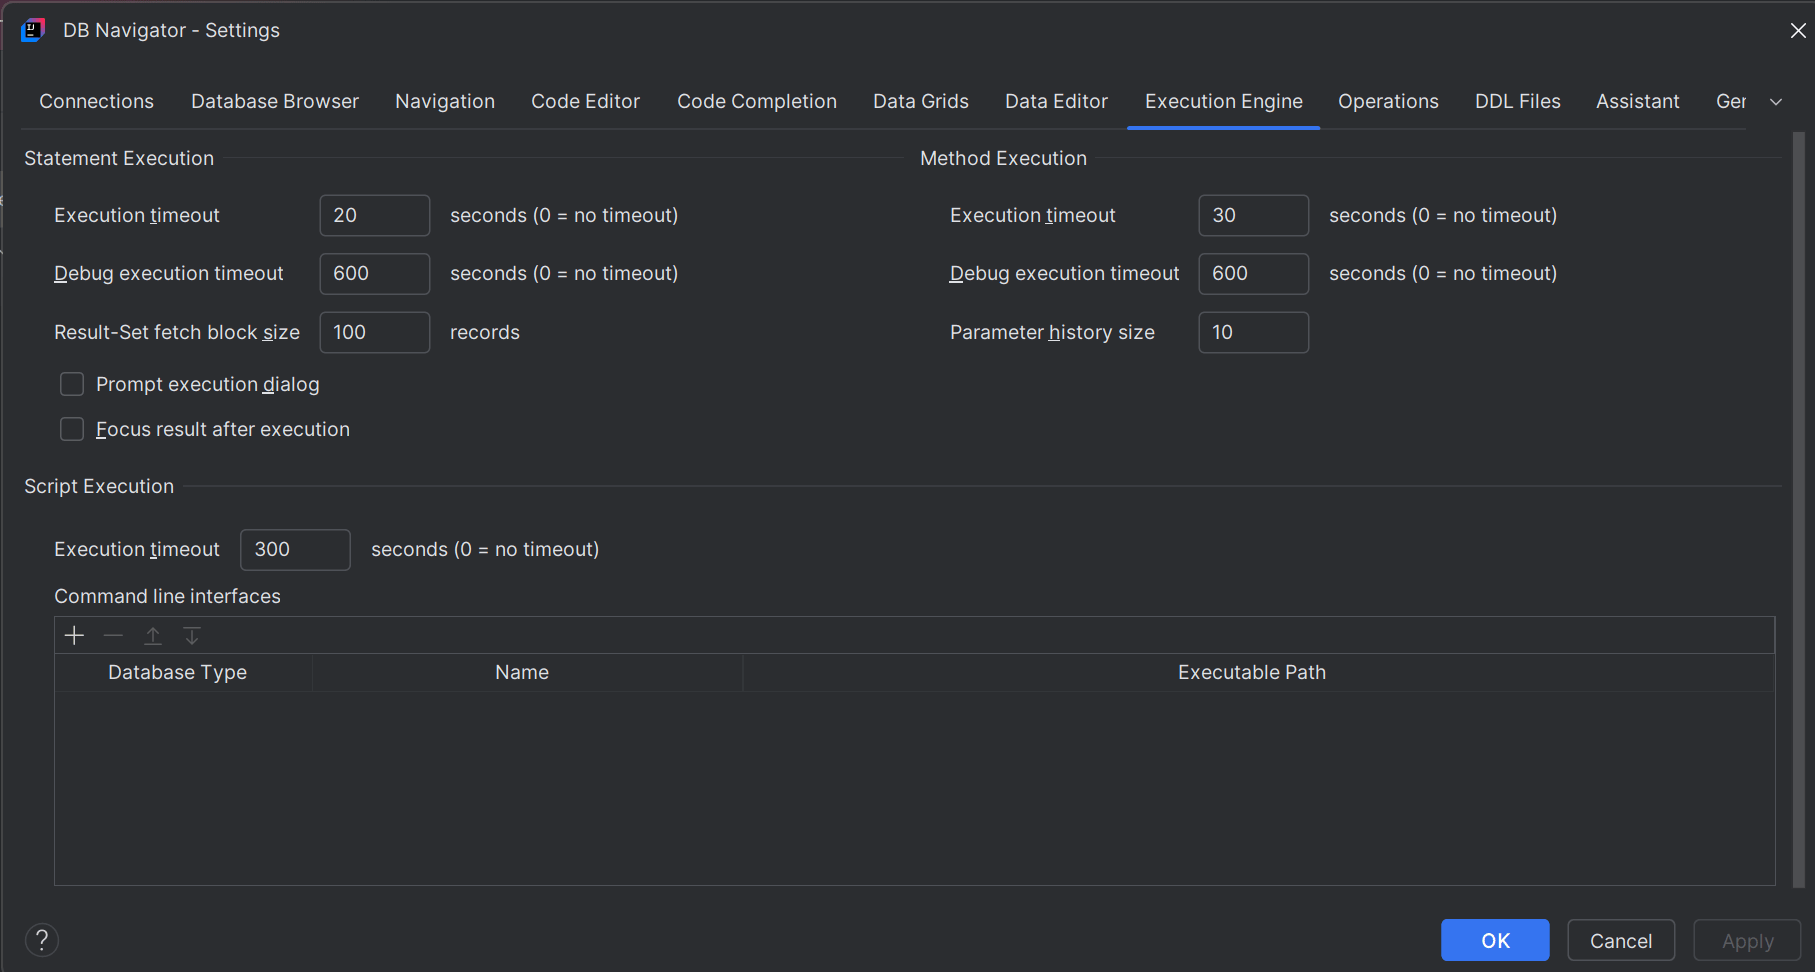Open the Code Completion settings tab

pos(757,101)
